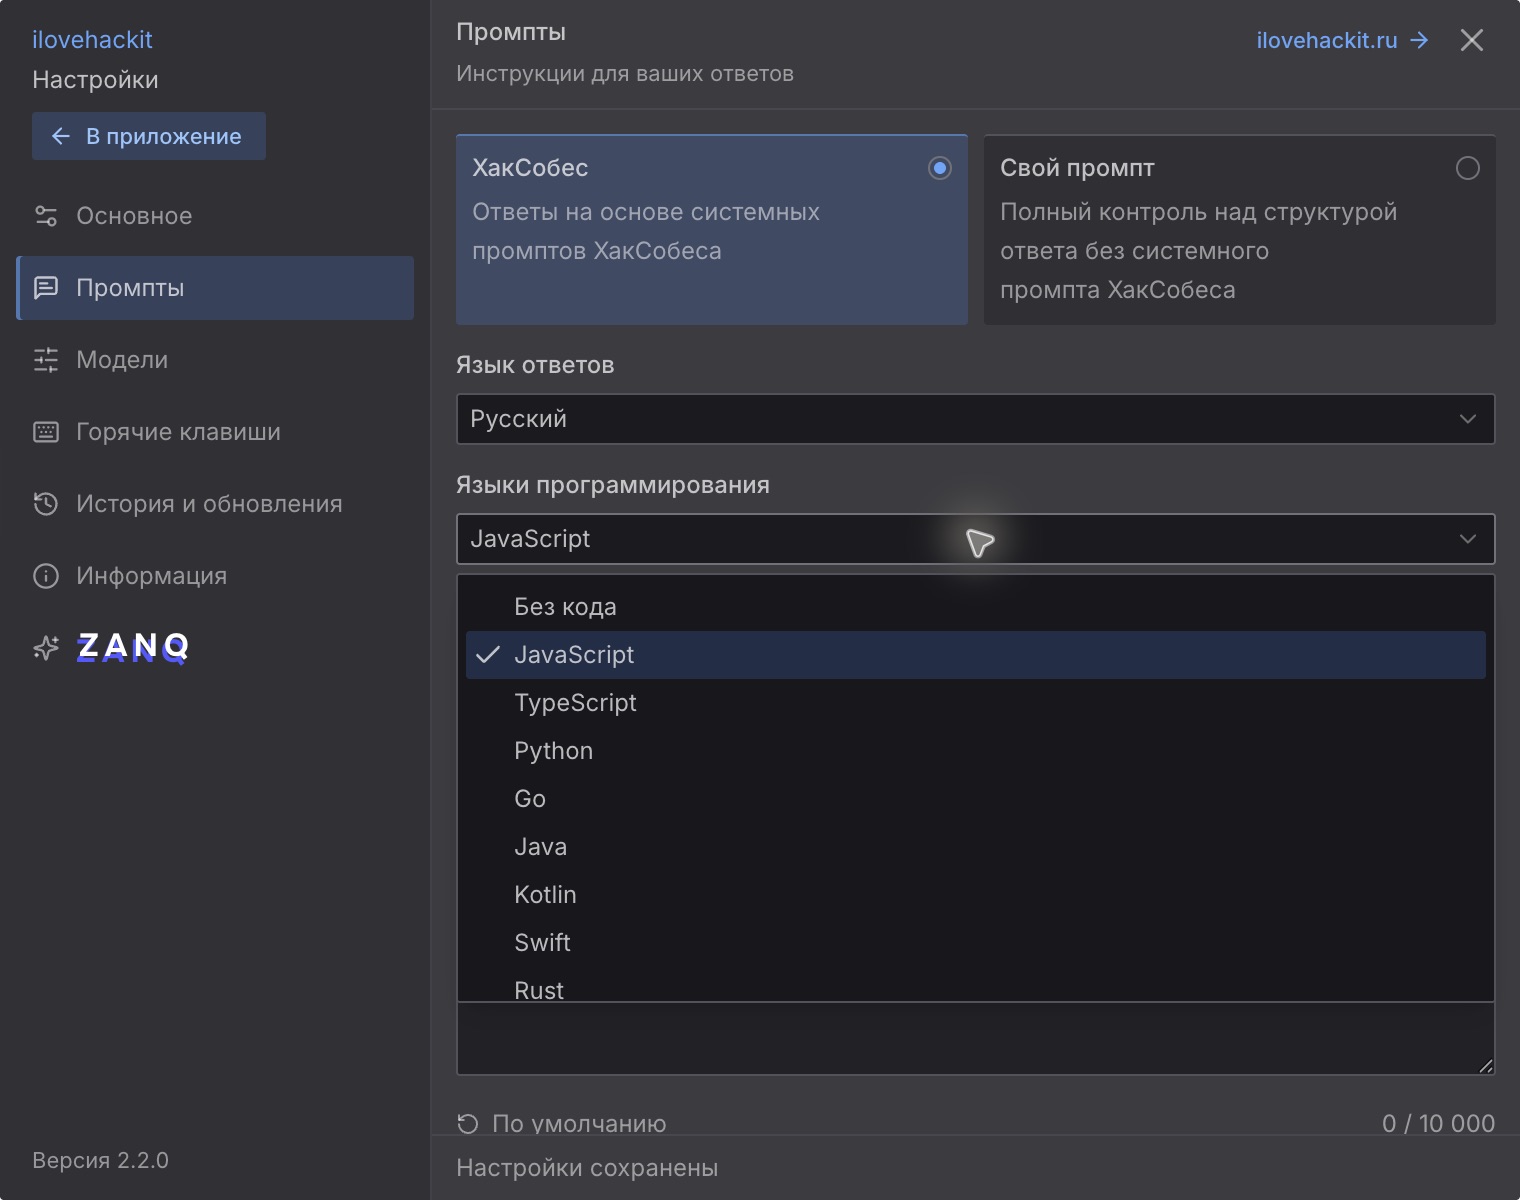Go back with В приложение button
Image resolution: width=1520 pixels, height=1200 pixels.
[149, 136]
